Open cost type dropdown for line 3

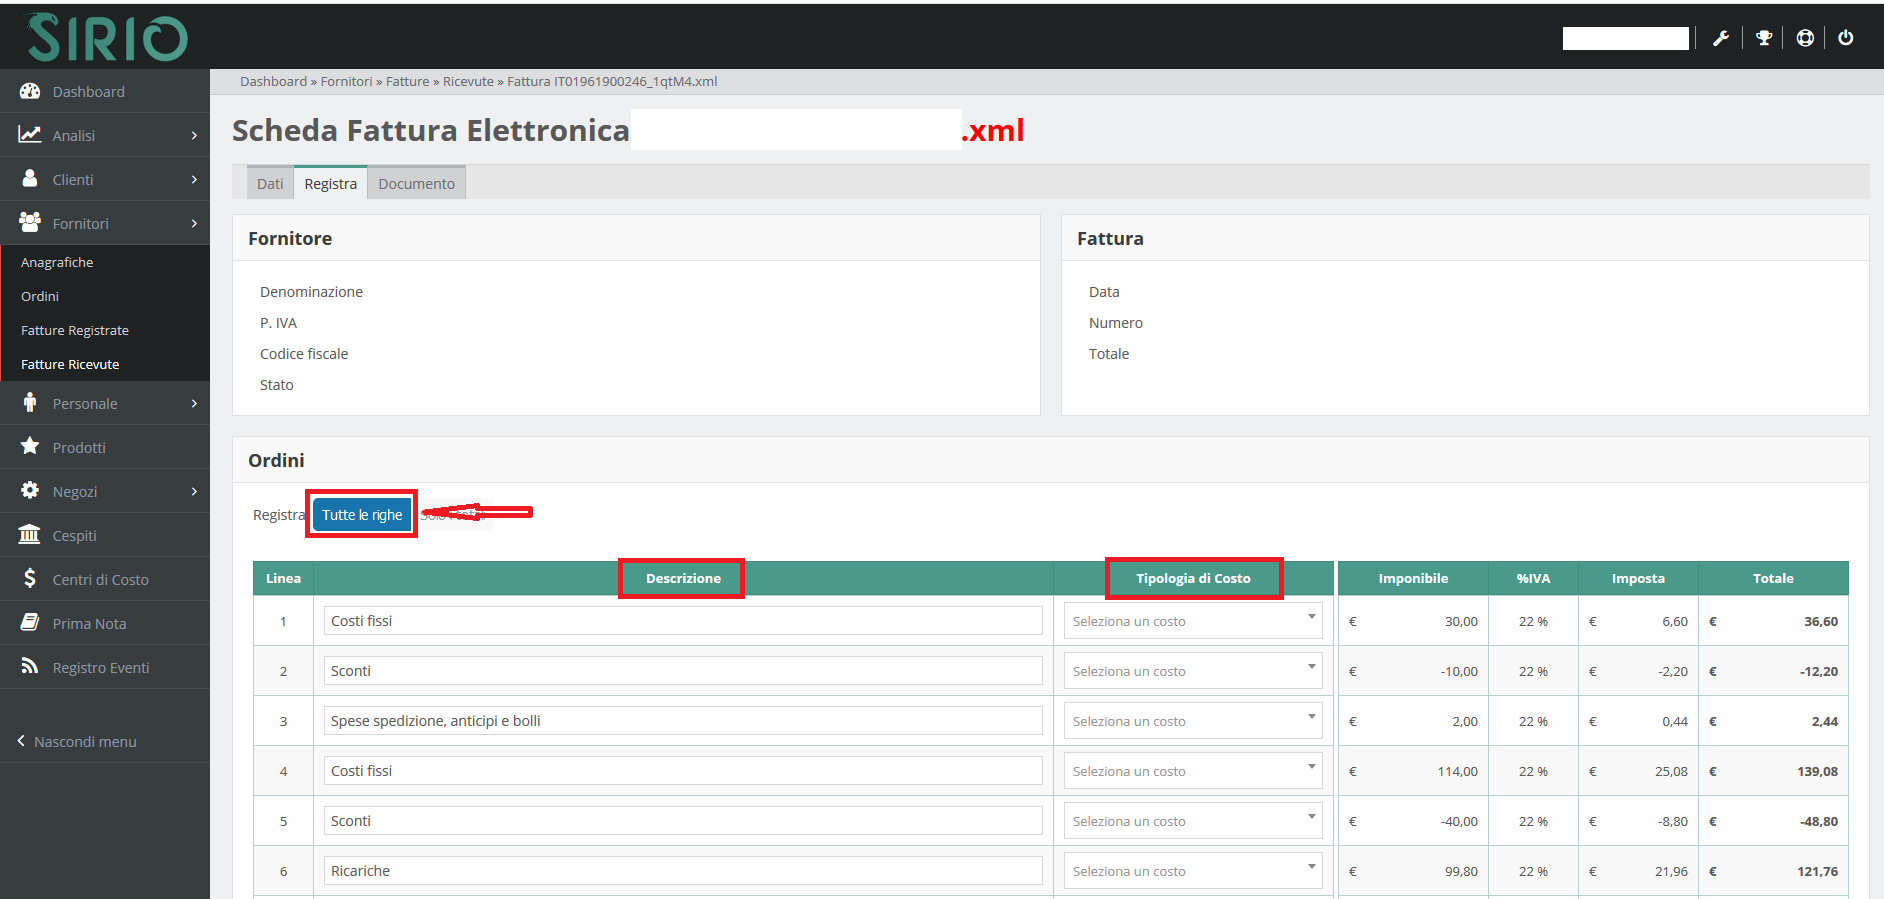point(1192,721)
